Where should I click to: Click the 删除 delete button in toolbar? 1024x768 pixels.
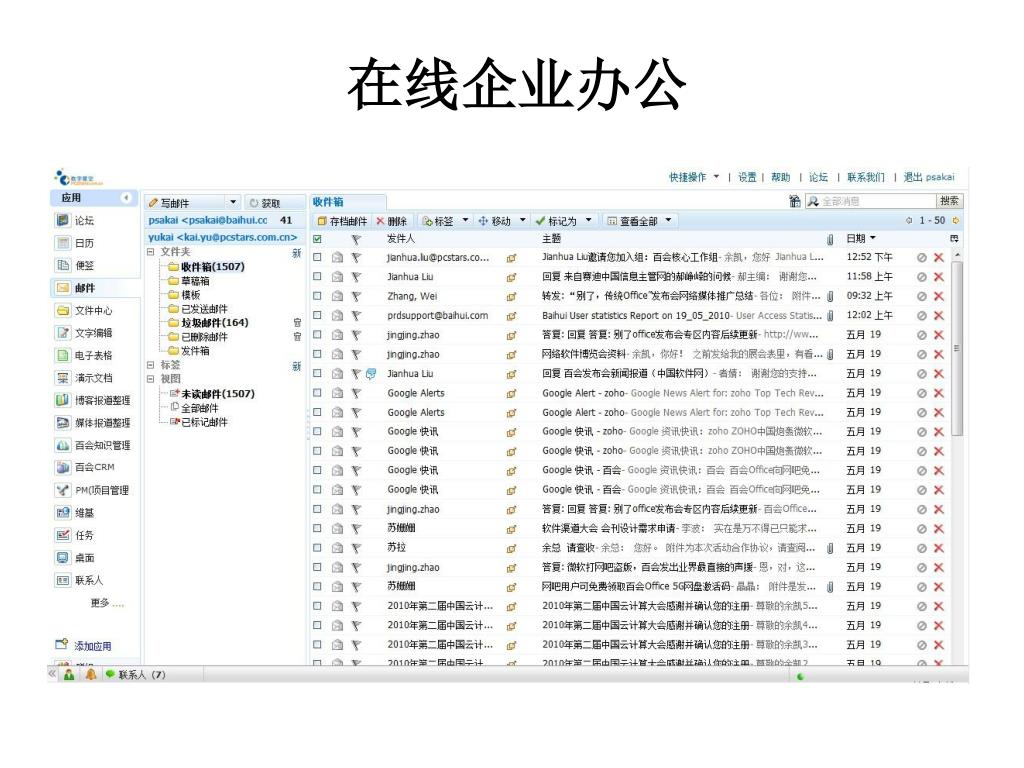click(x=391, y=221)
